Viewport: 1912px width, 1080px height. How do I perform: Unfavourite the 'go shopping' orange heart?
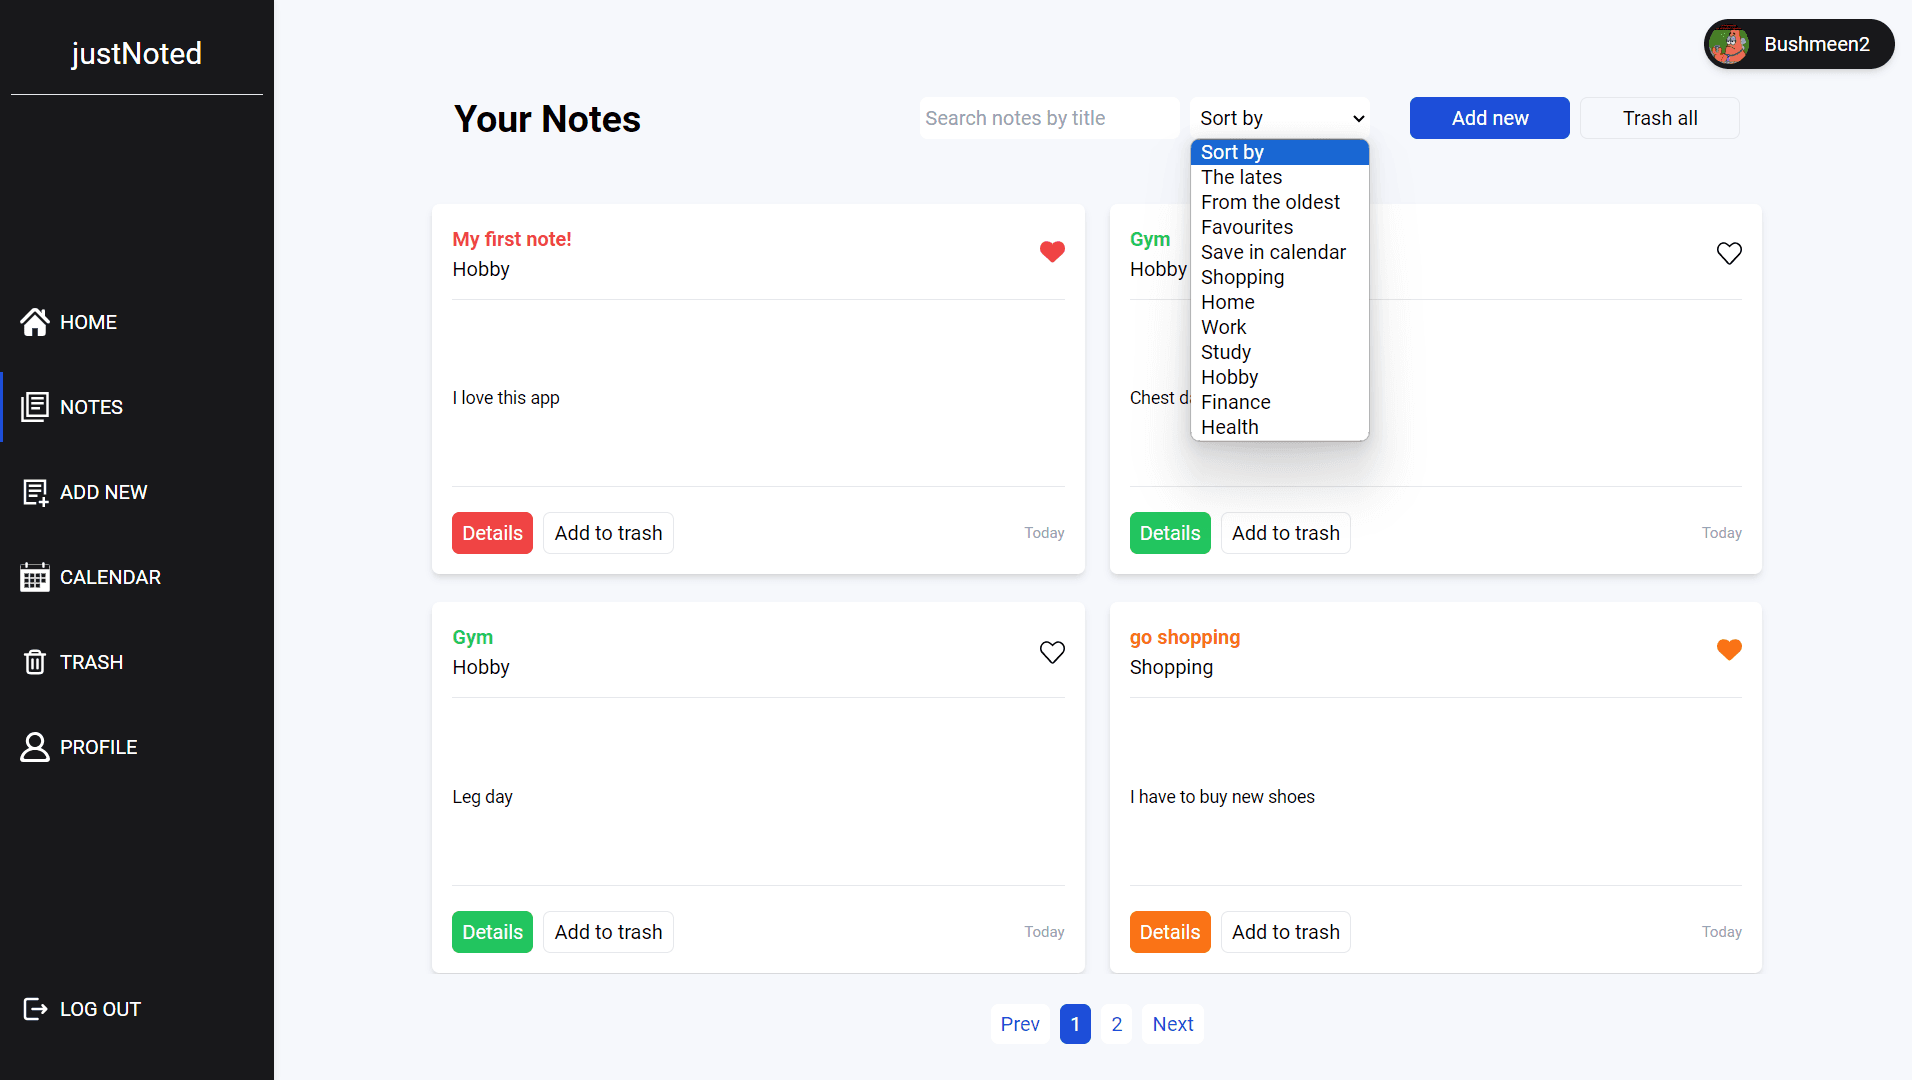click(1729, 650)
